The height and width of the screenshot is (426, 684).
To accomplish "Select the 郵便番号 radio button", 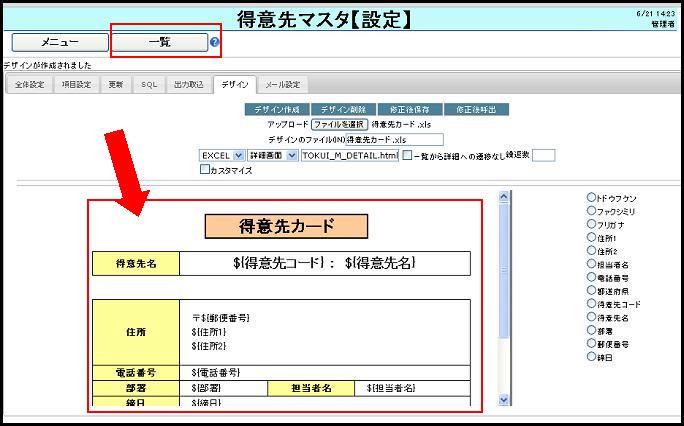I will coord(591,343).
